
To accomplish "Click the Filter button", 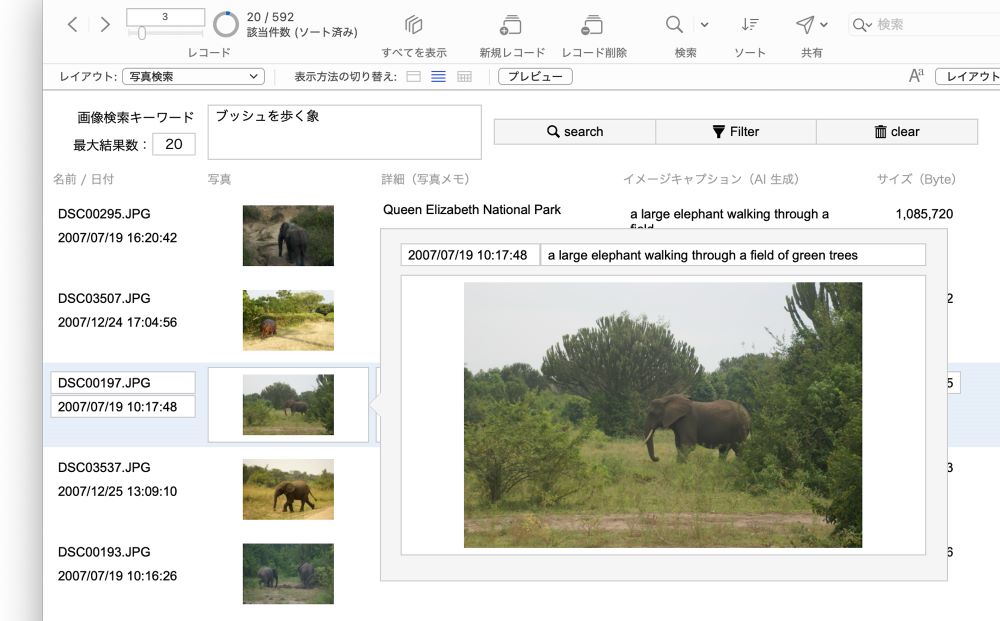I will [736, 131].
